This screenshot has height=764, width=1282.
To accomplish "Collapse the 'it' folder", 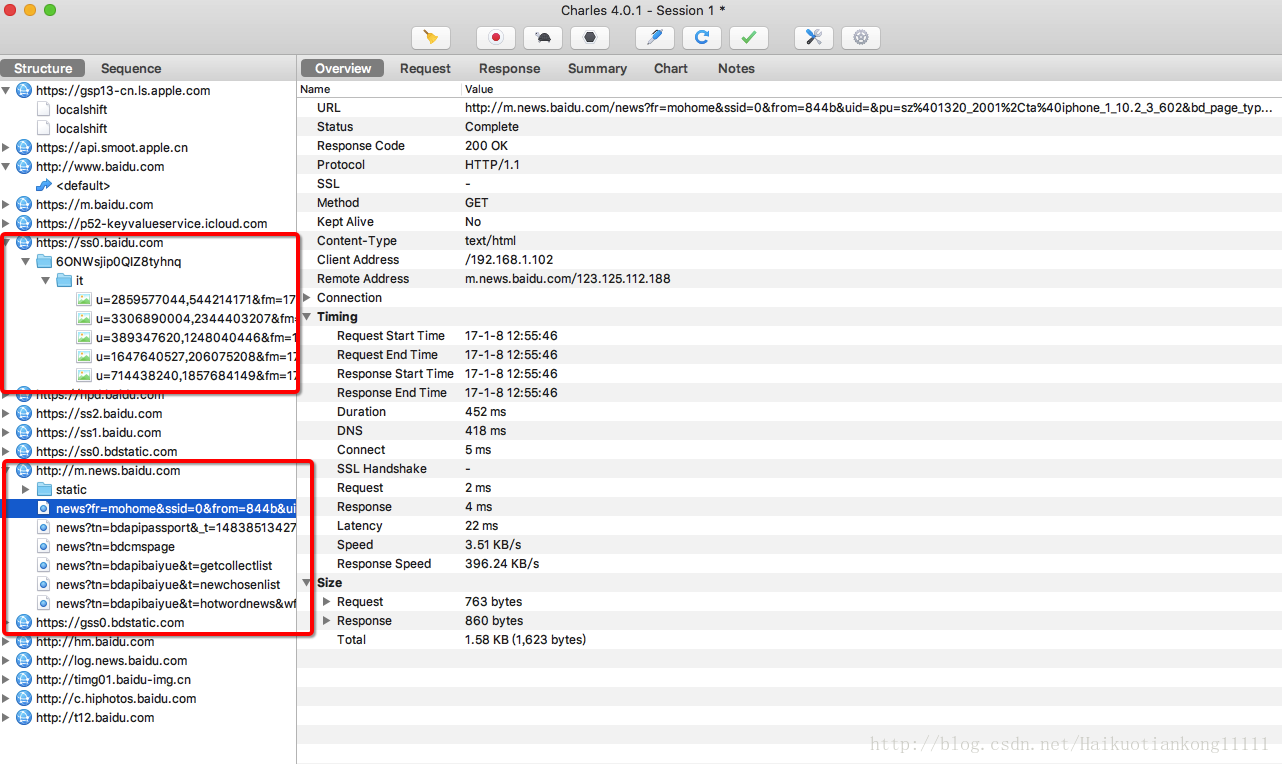I will tap(46, 280).
